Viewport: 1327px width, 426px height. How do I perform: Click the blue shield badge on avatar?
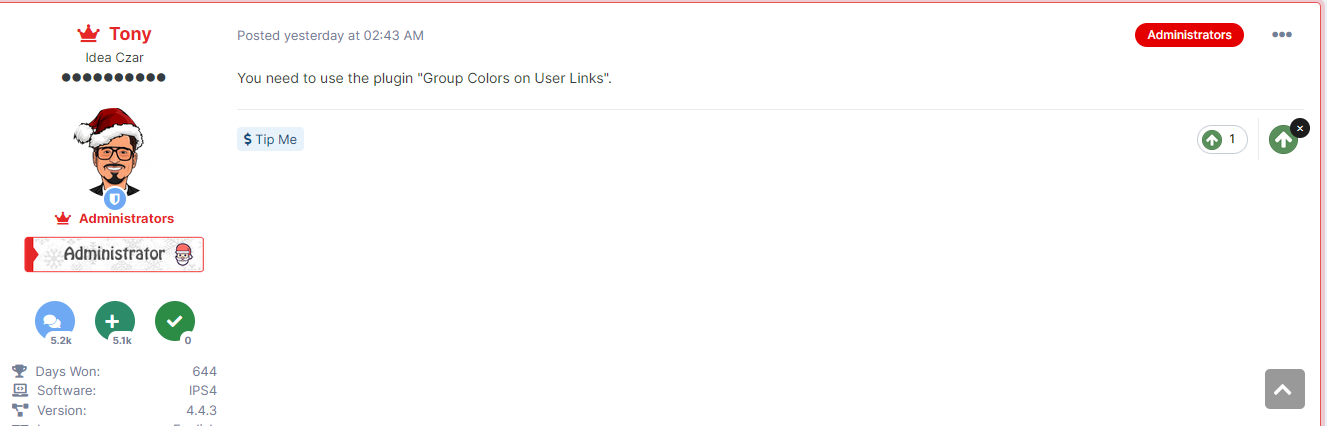[115, 198]
